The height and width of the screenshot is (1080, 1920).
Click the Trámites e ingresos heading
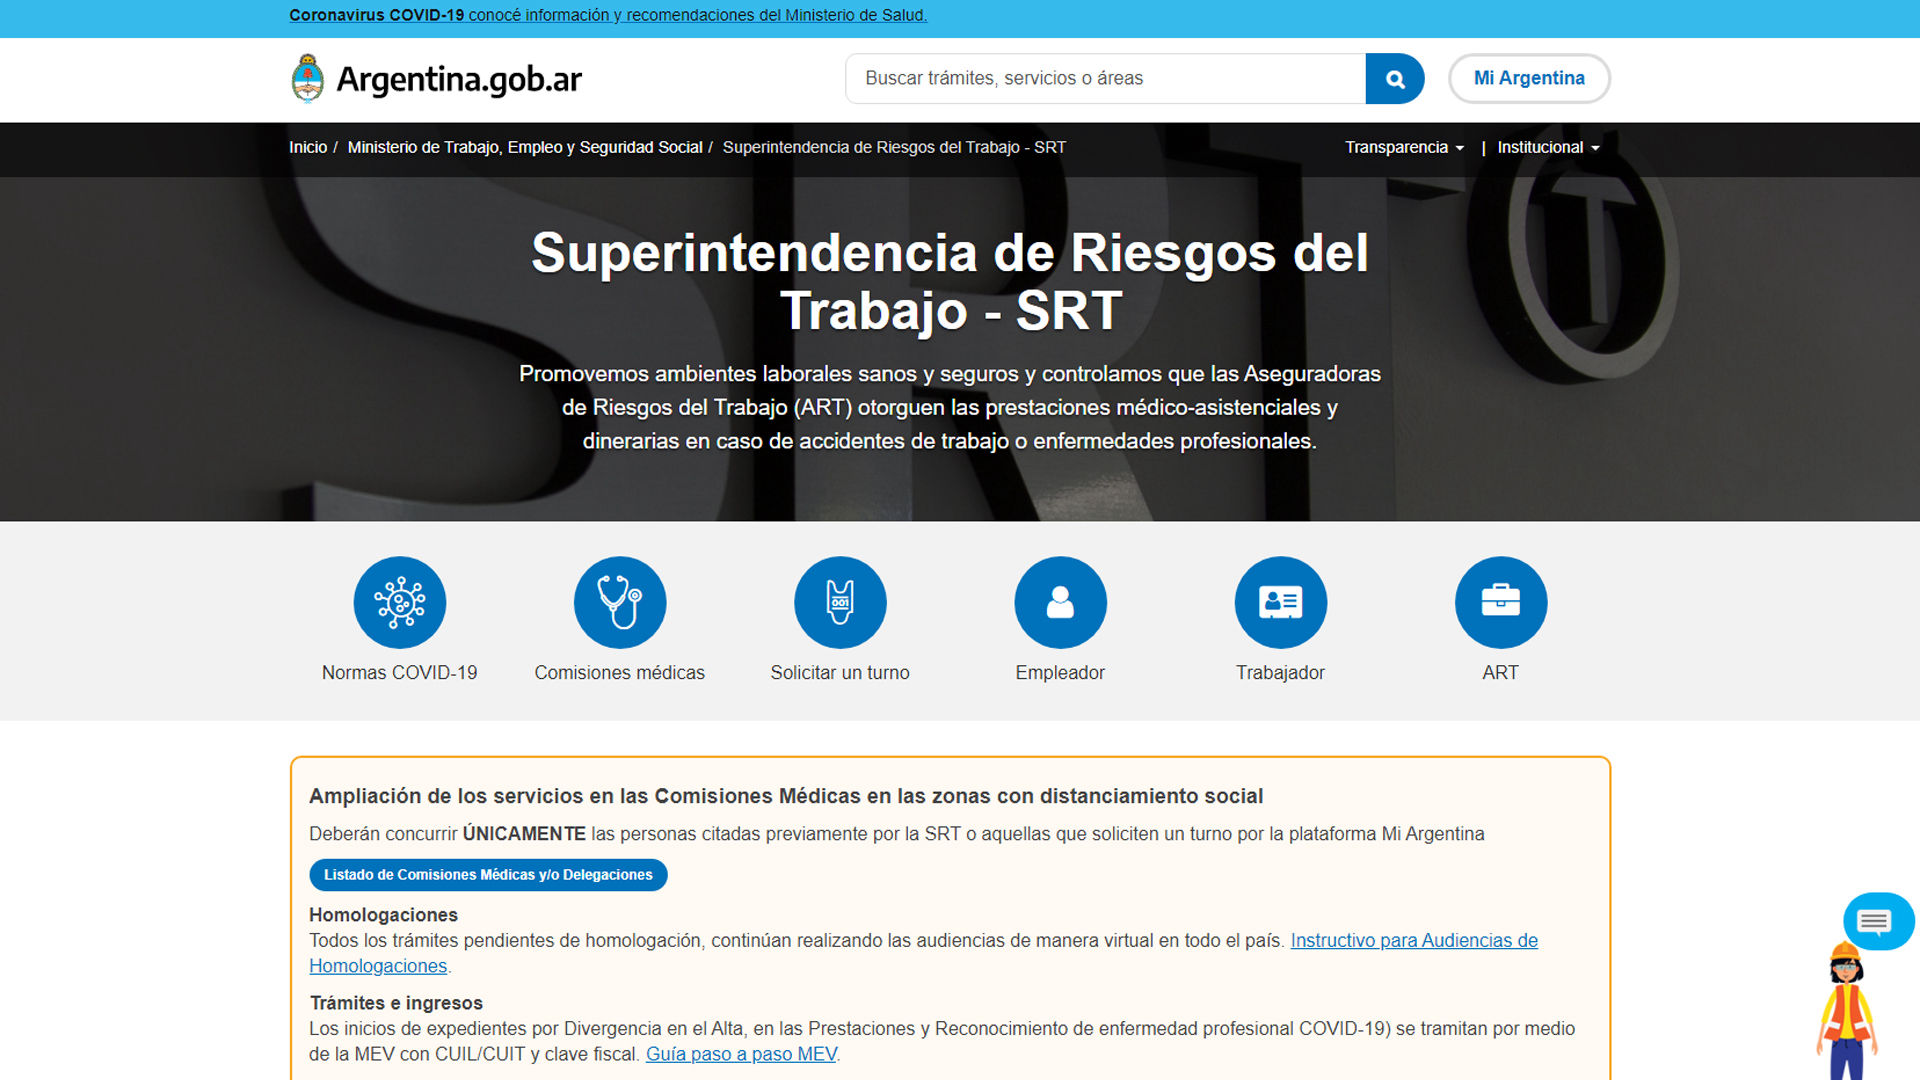coord(396,1003)
